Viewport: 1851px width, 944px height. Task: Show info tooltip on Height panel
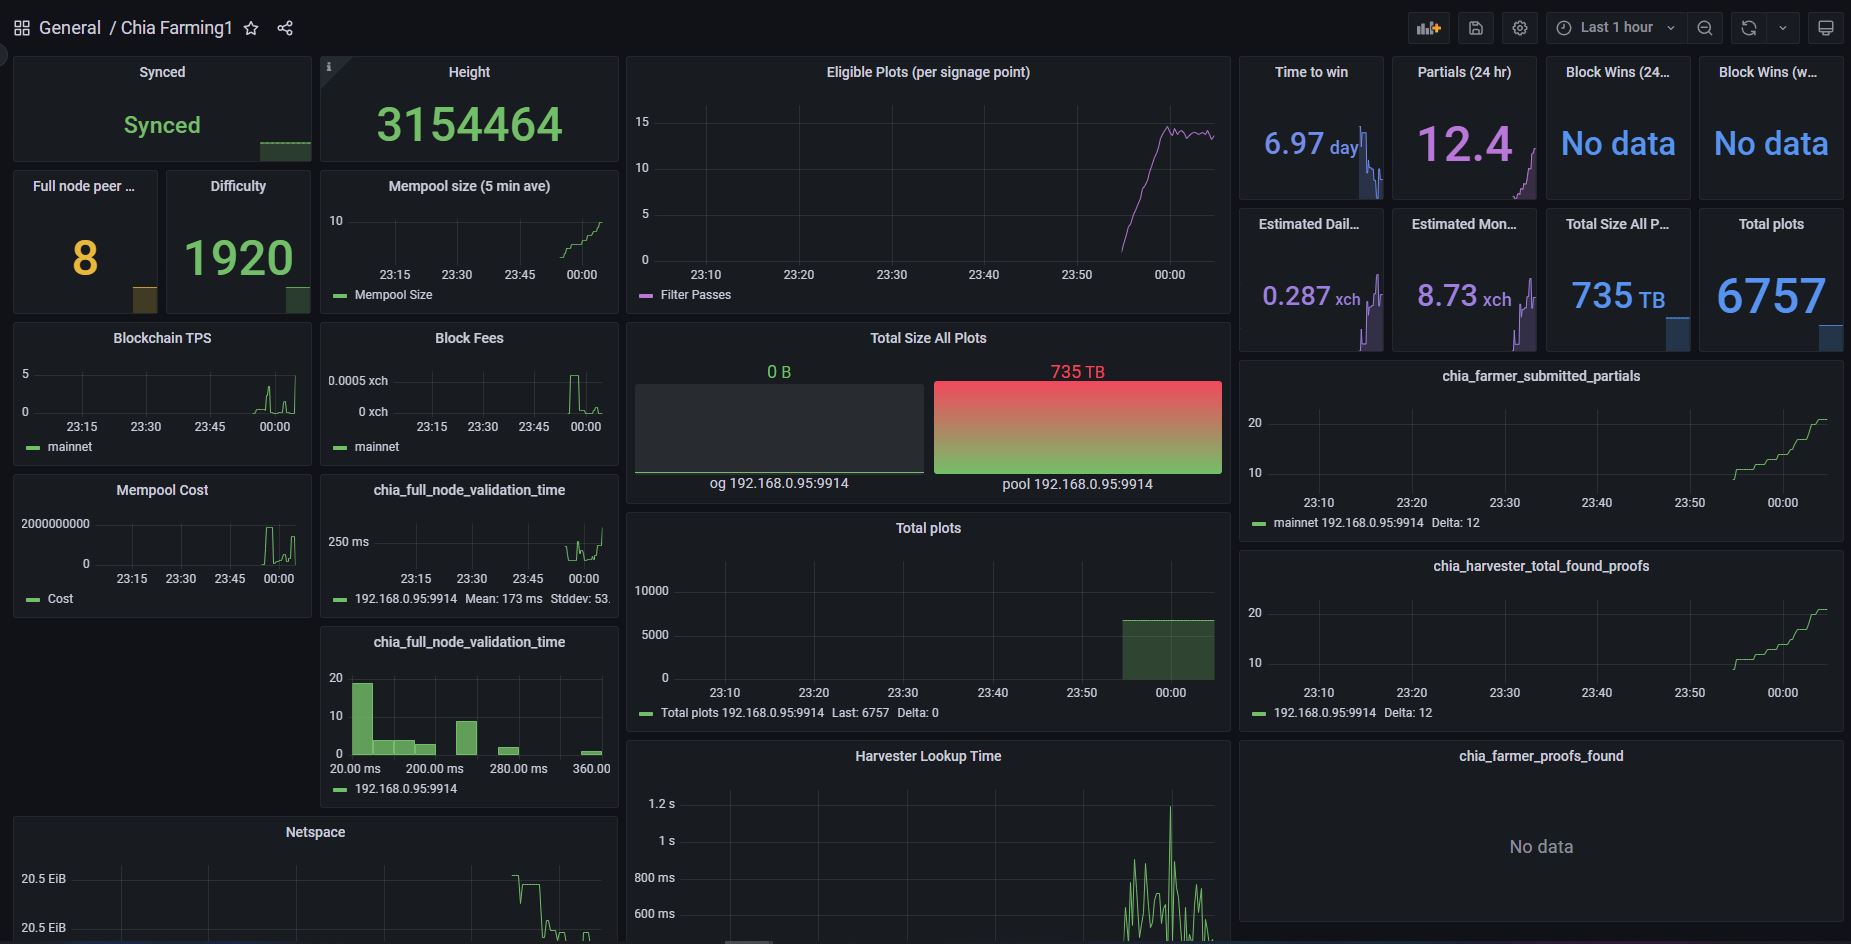(x=328, y=67)
